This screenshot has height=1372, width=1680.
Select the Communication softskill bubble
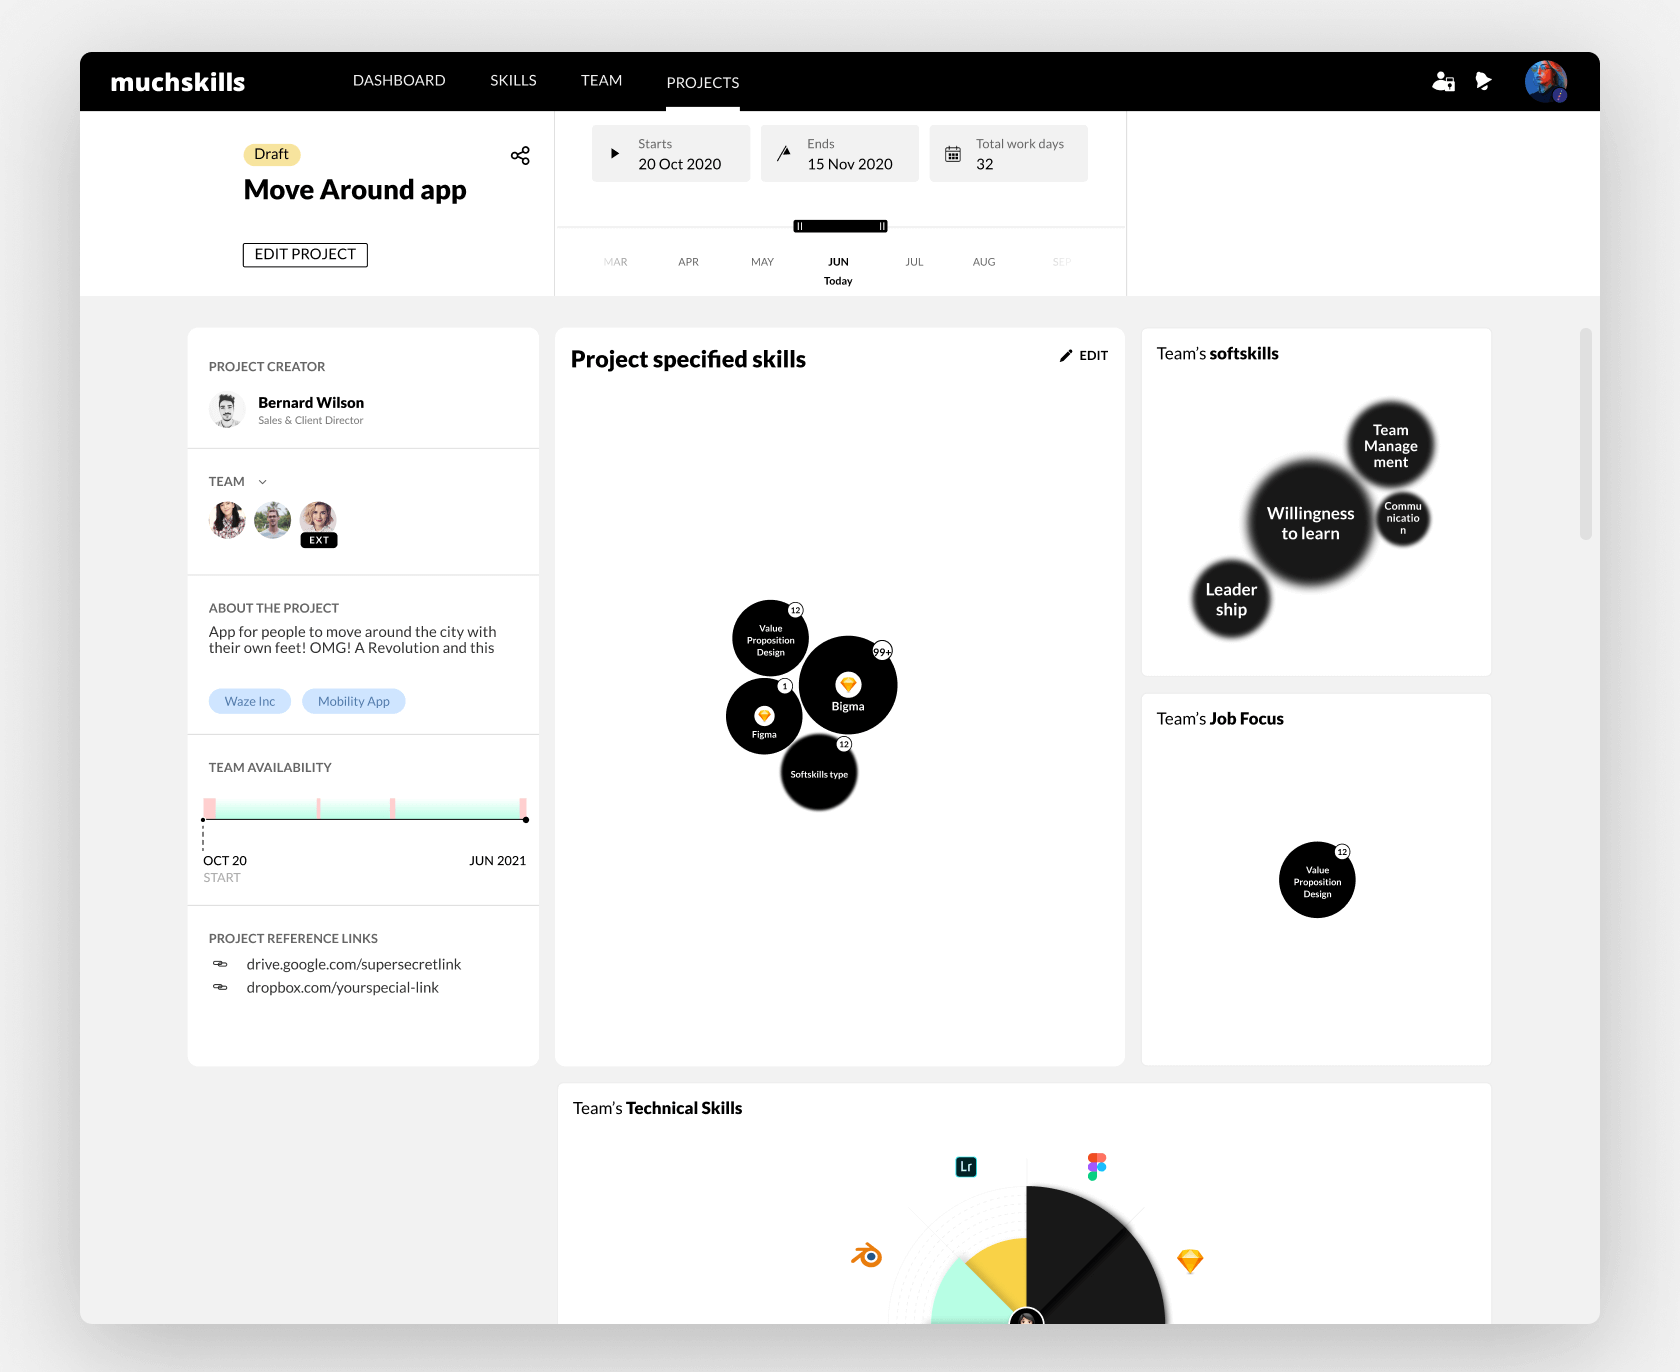click(x=1402, y=518)
